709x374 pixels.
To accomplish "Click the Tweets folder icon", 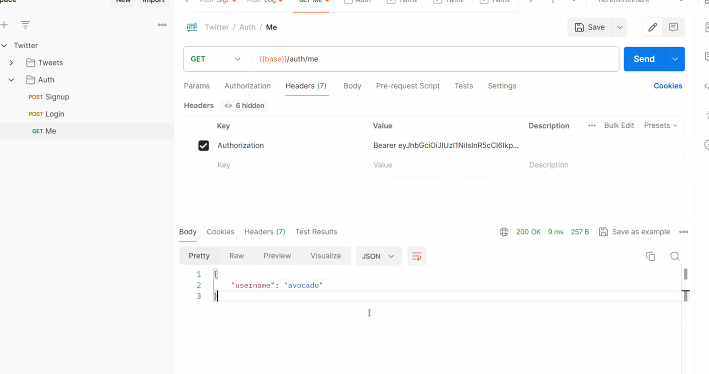I will (30, 62).
